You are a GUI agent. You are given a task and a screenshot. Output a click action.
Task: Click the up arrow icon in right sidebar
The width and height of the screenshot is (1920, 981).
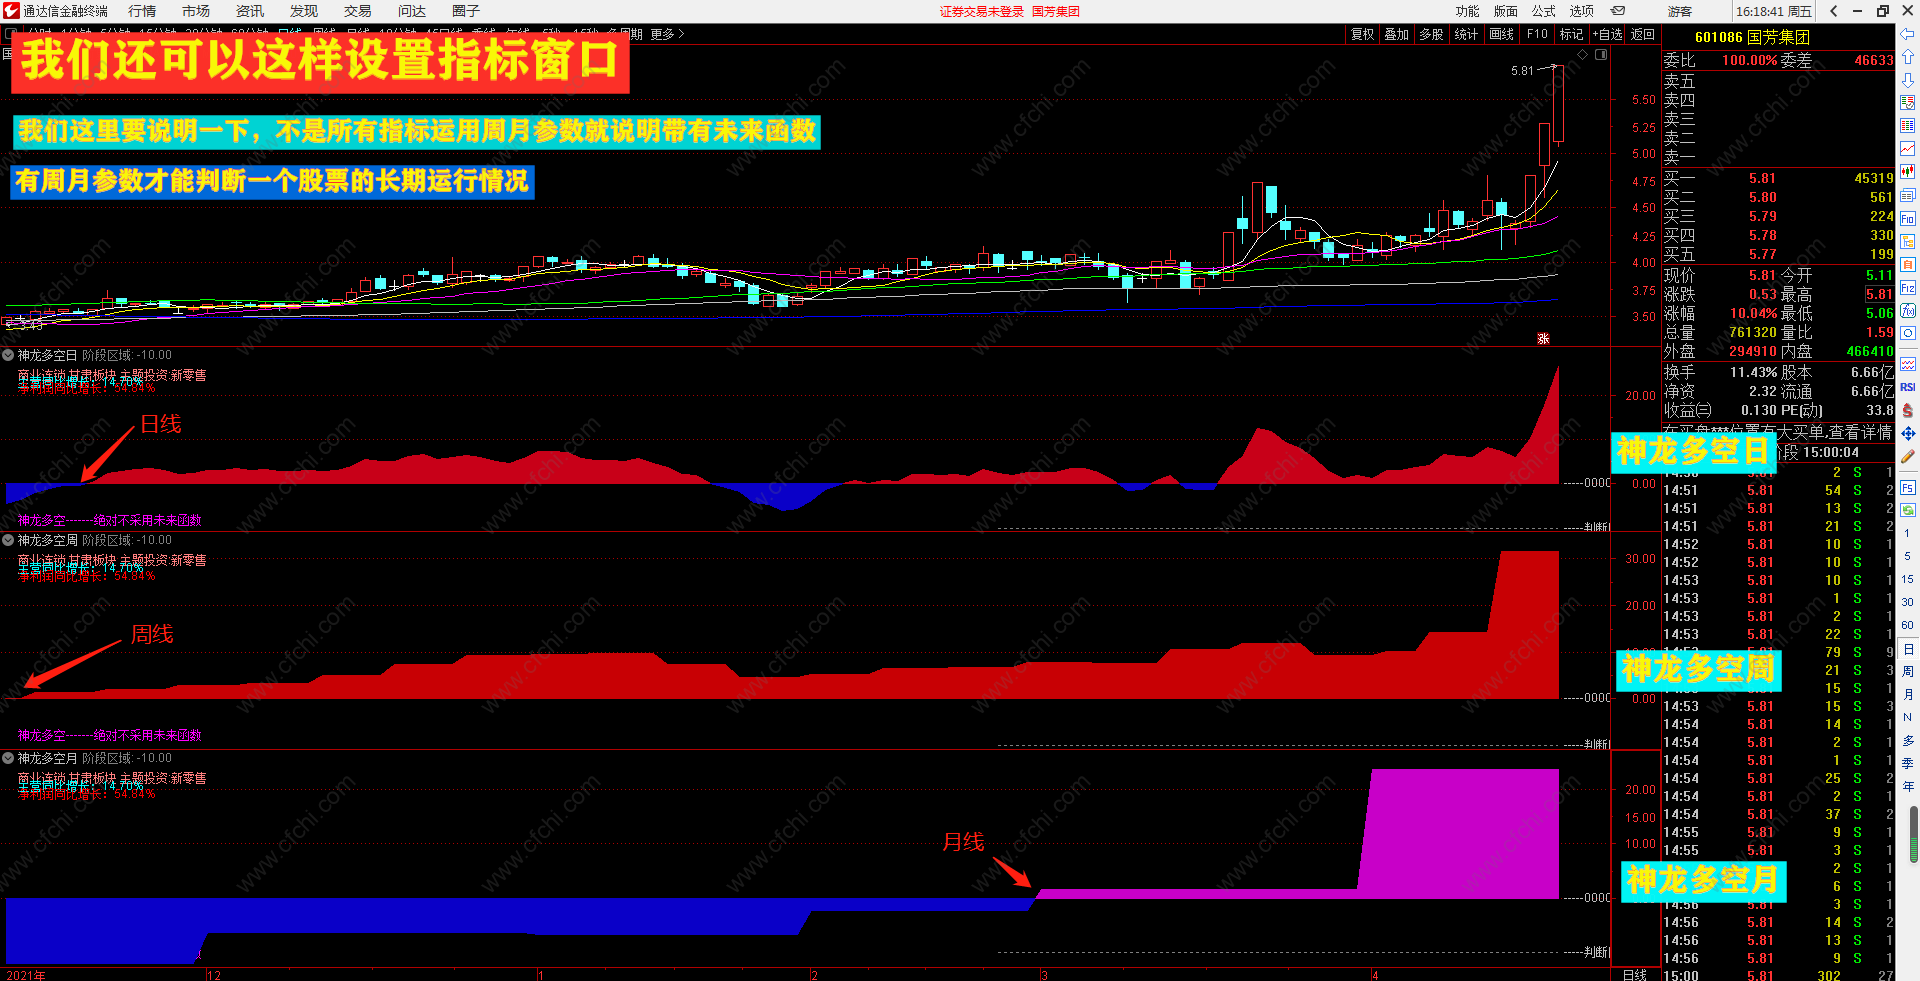pyautogui.click(x=1907, y=57)
